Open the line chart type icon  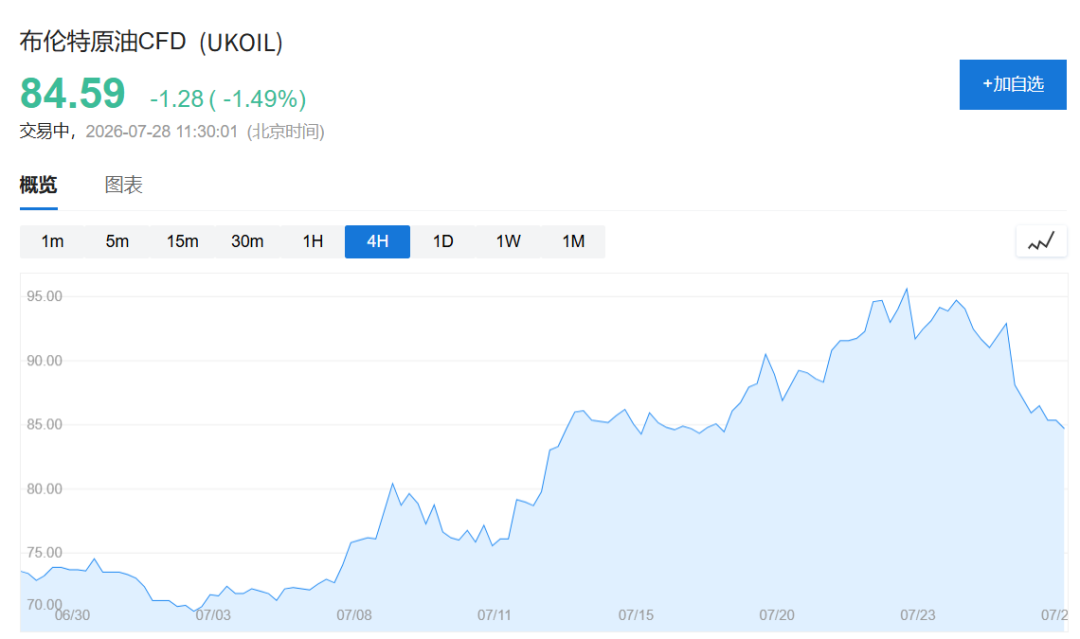click(x=1041, y=242)
